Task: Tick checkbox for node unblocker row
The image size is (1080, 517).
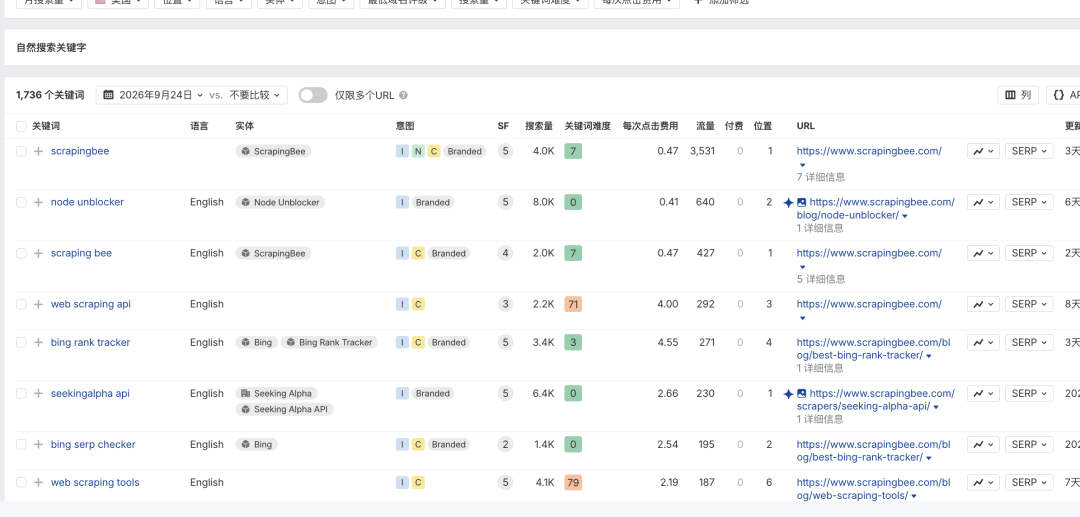Action: tap(21, 202)
